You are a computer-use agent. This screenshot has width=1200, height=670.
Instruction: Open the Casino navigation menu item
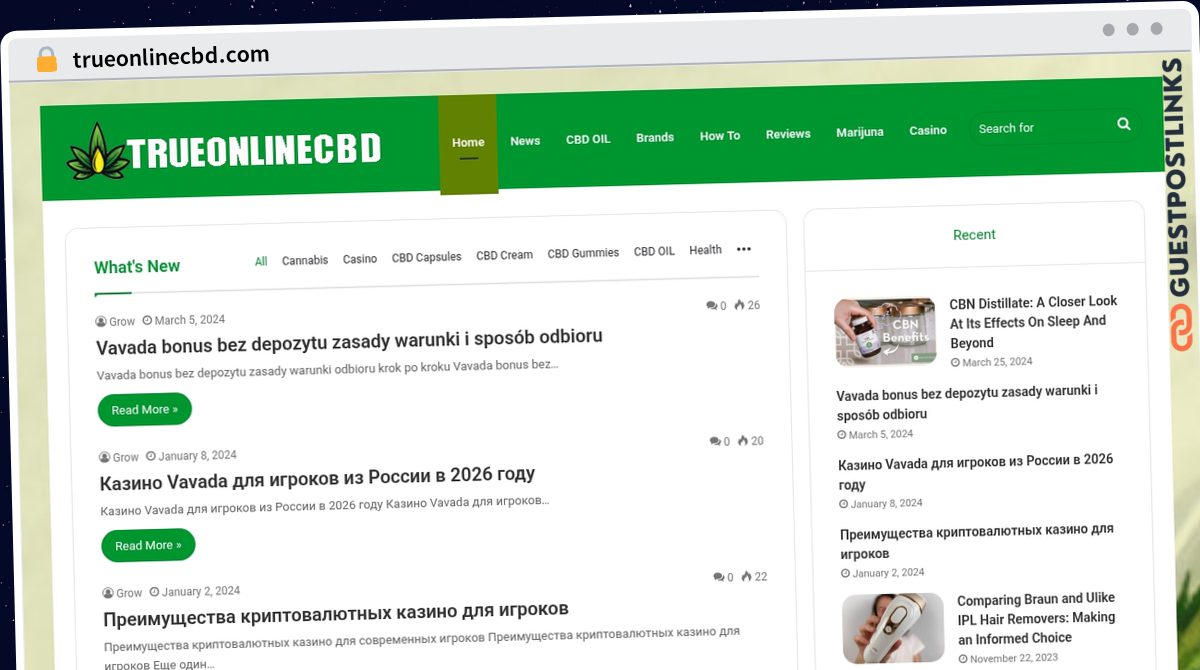928,130
